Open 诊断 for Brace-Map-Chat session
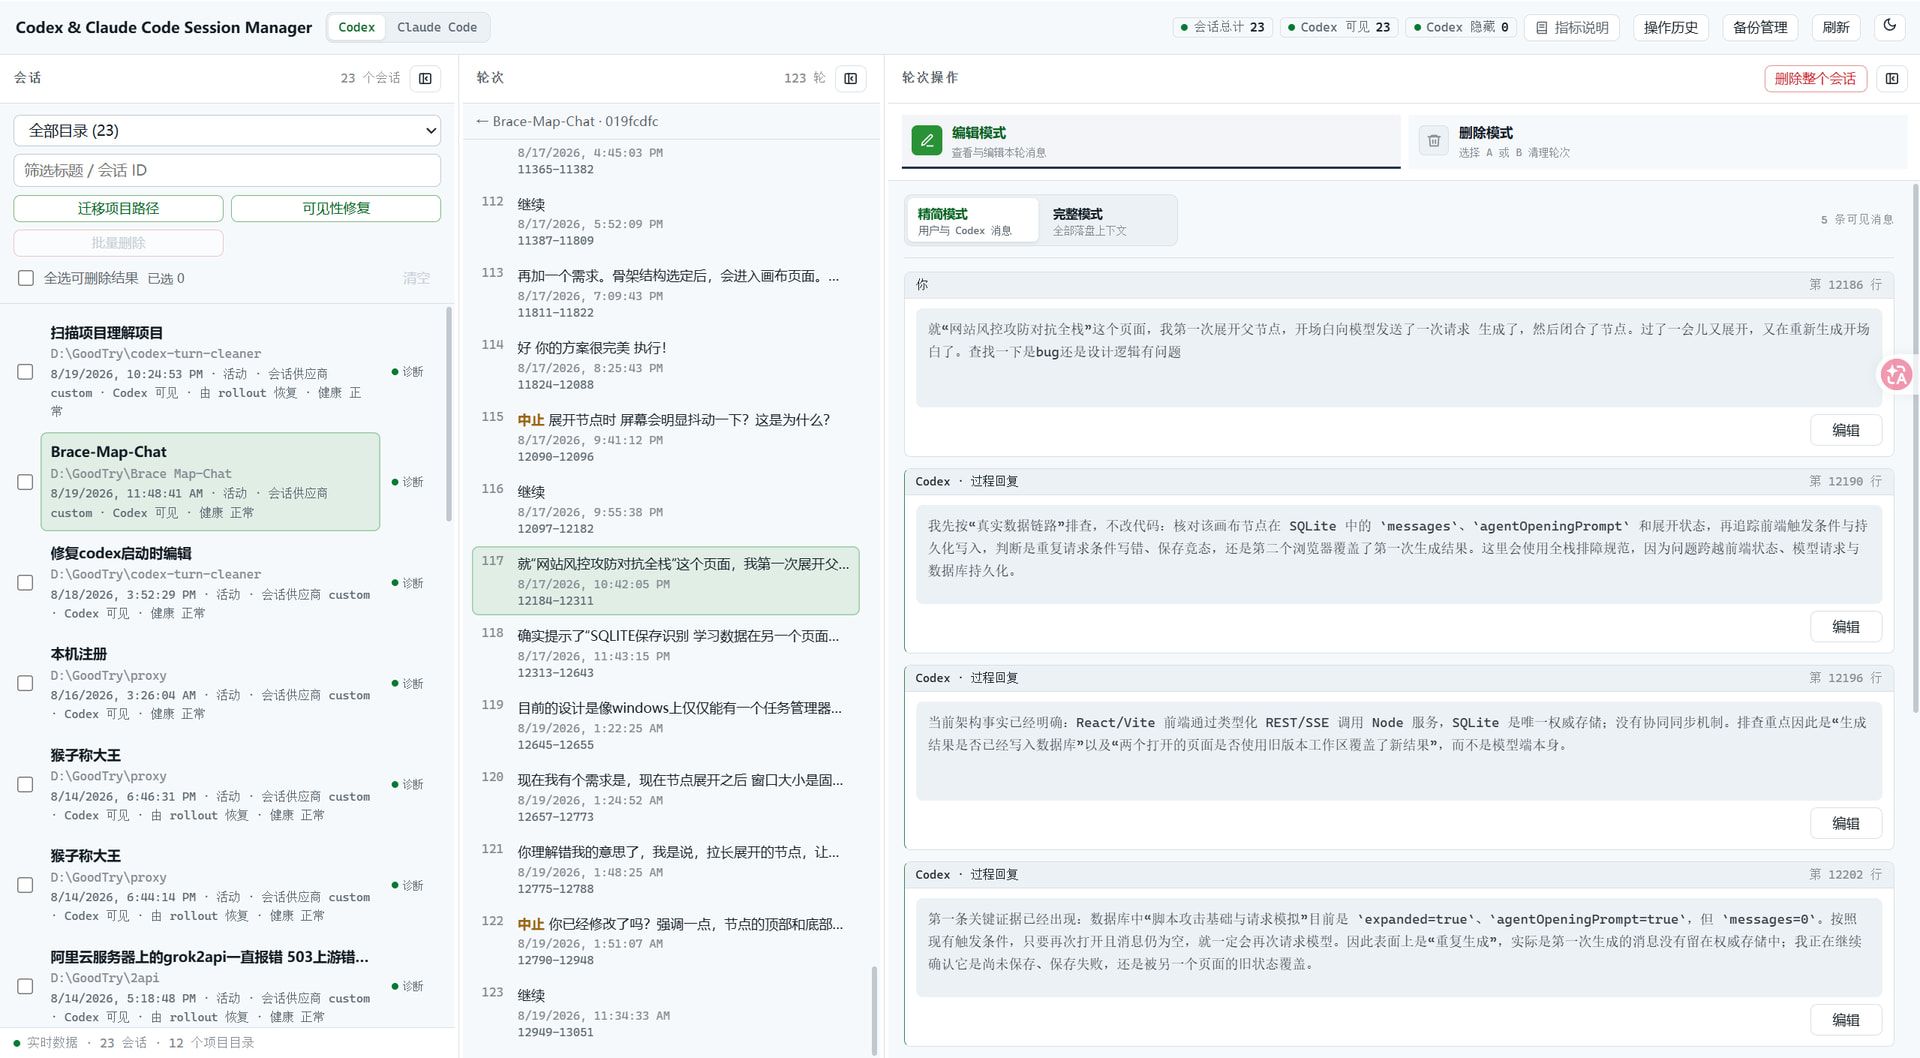1920x1058 pixels. coord(408,482)
